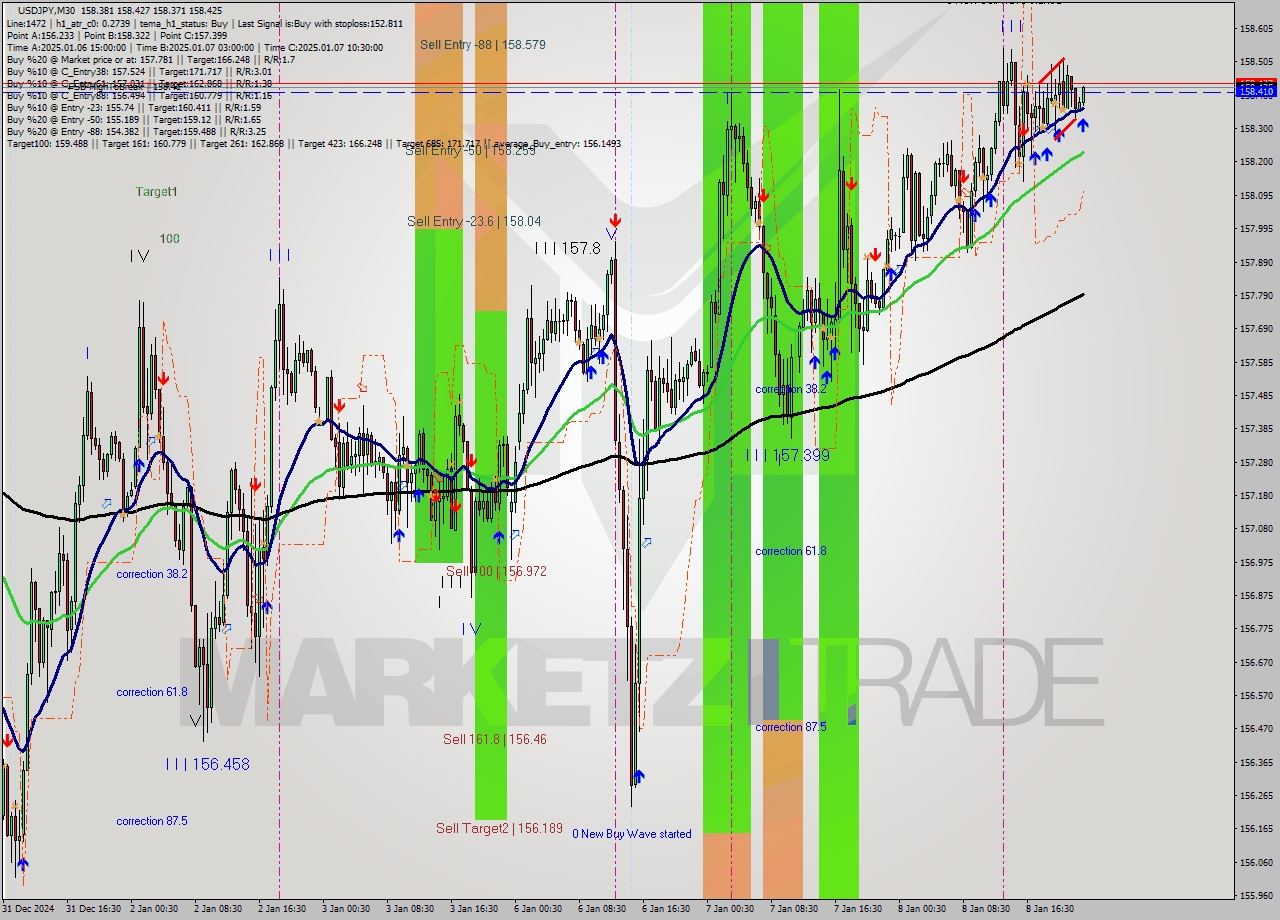Image resolution: width=1280 pixels, height=920 pixels.
Task: Select price axis value 157.180
Action: tap(1257, 496)
